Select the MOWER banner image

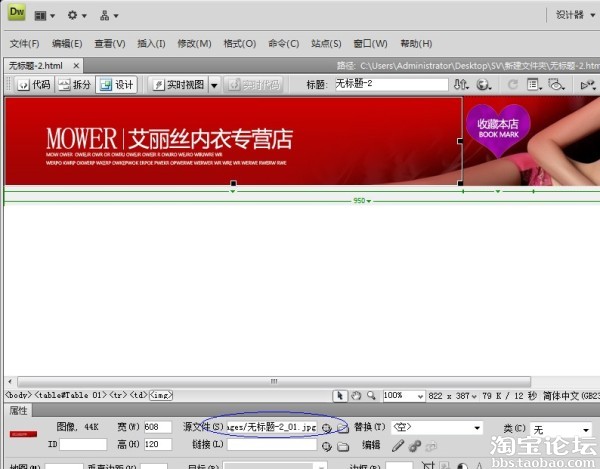pyautogui.click(x=233, y=141)
